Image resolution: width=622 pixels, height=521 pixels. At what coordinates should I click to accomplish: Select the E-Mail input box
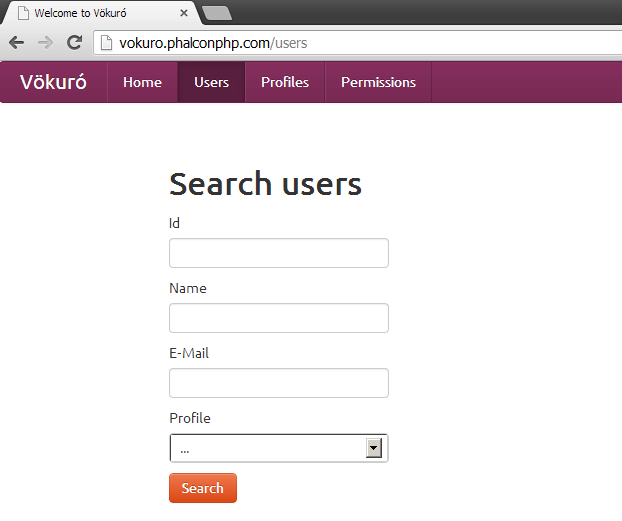coord(278,383)
